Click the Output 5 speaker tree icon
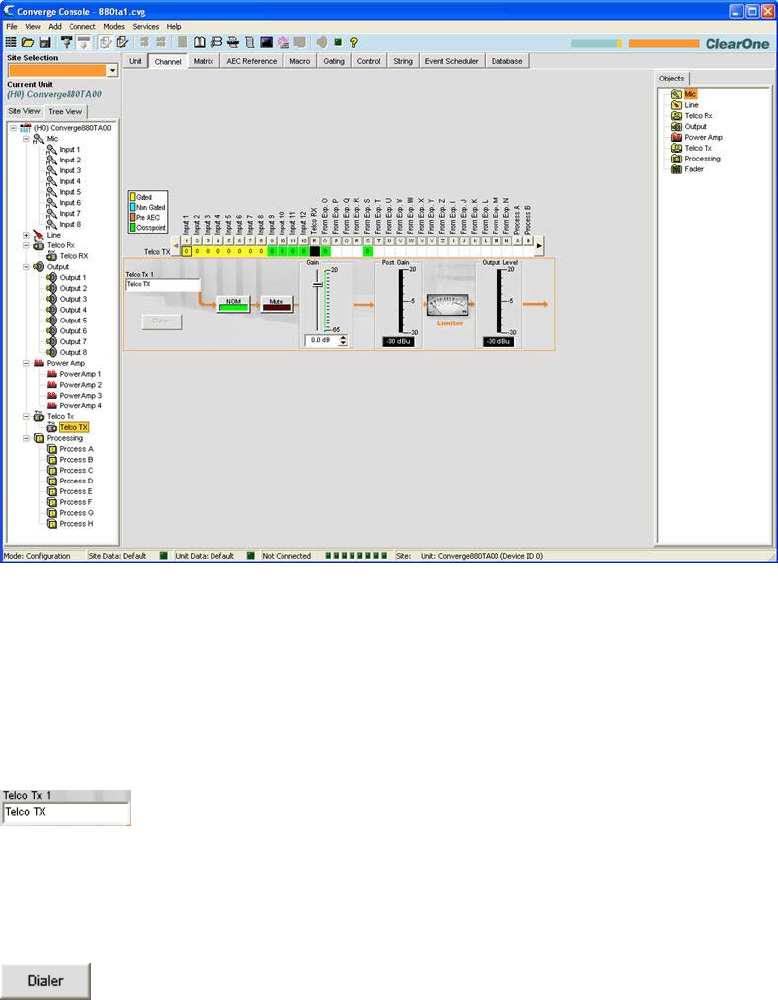The width and height of the screenshot is (778, 1000). (x=52, y=320)
